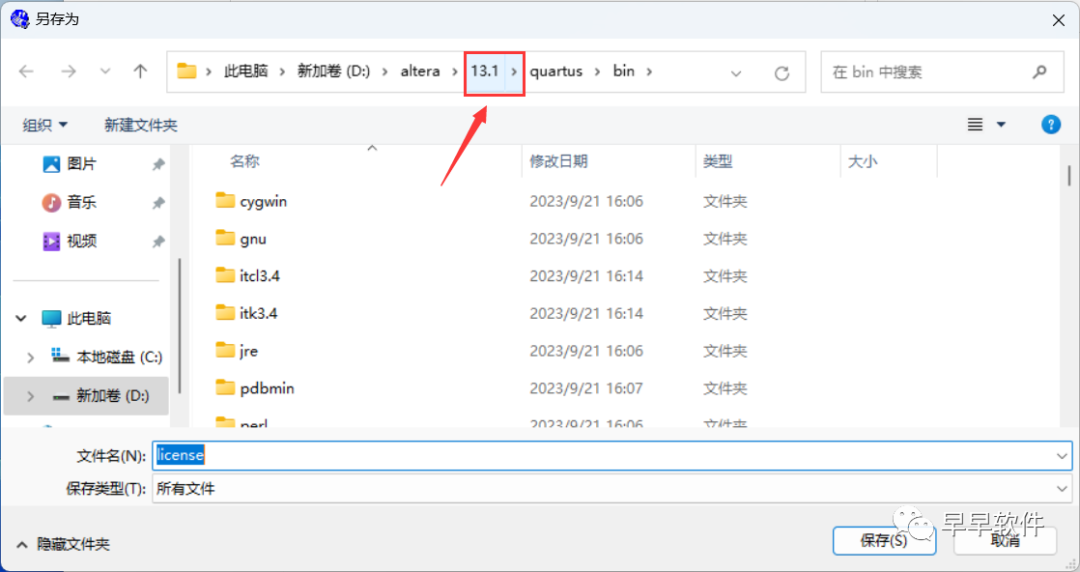Open the 组织 menu
This screenshot has height=572, width=1080.
[45, 125]
